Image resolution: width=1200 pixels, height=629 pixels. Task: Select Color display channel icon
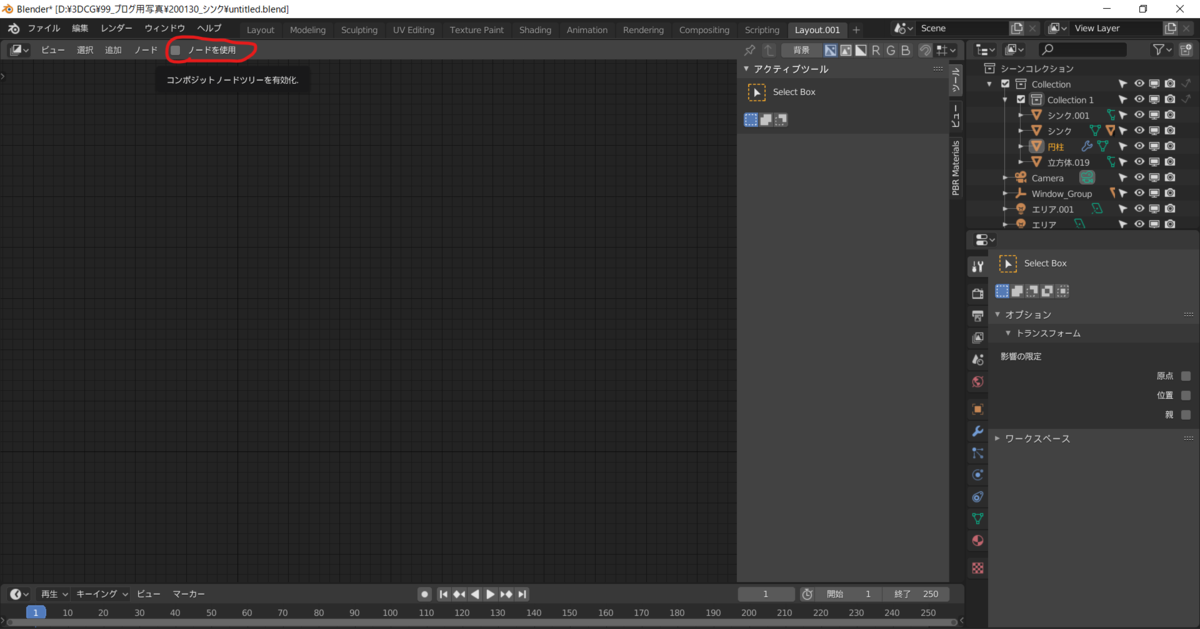(846, 50)
